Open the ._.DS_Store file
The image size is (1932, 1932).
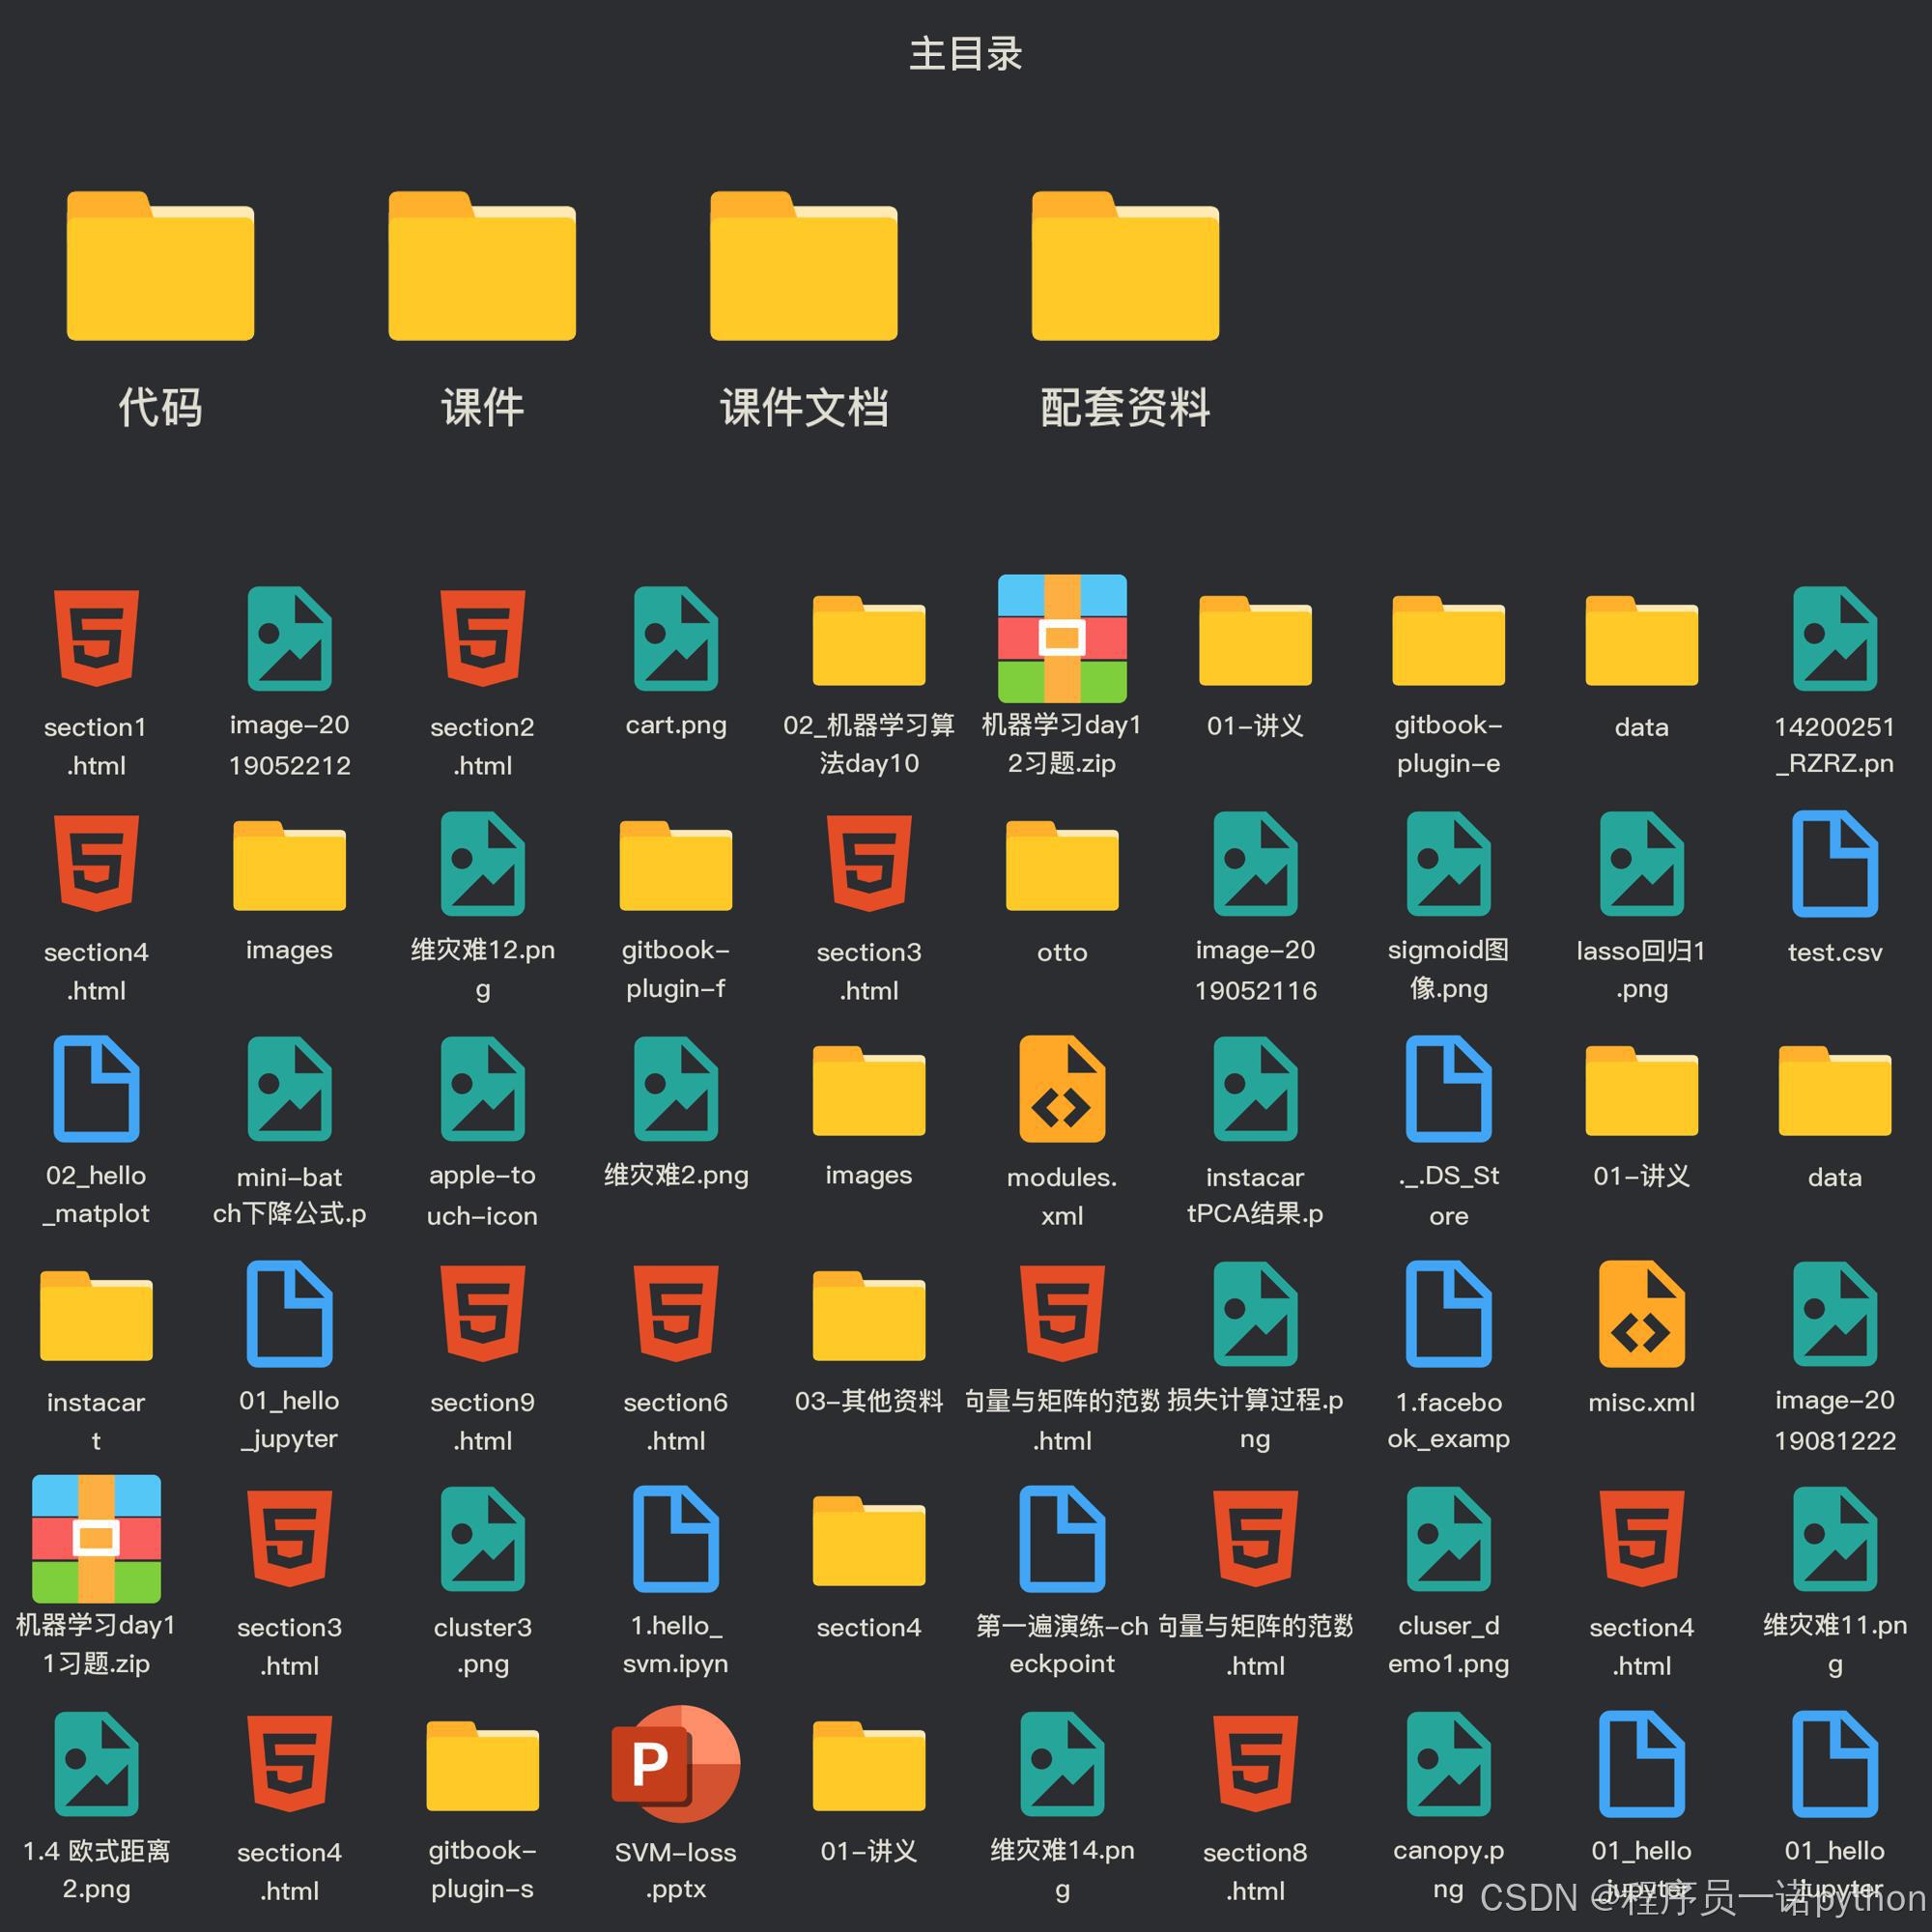click(x=1448, y=1089)
